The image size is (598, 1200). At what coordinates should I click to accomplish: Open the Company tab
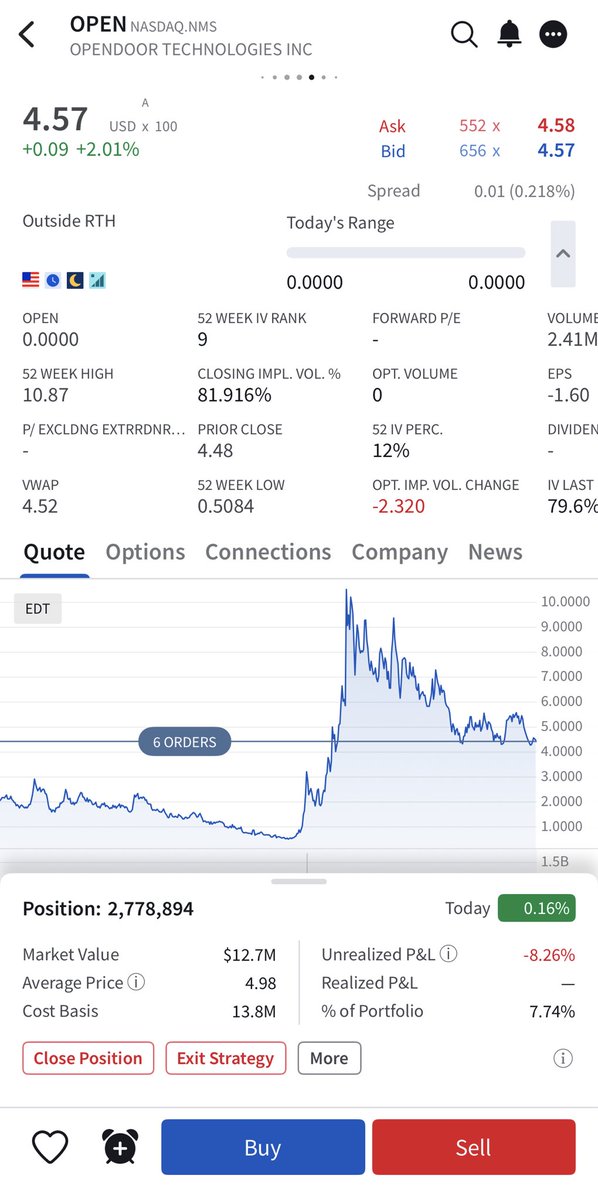pyautogui.click(x=399, y=552)
